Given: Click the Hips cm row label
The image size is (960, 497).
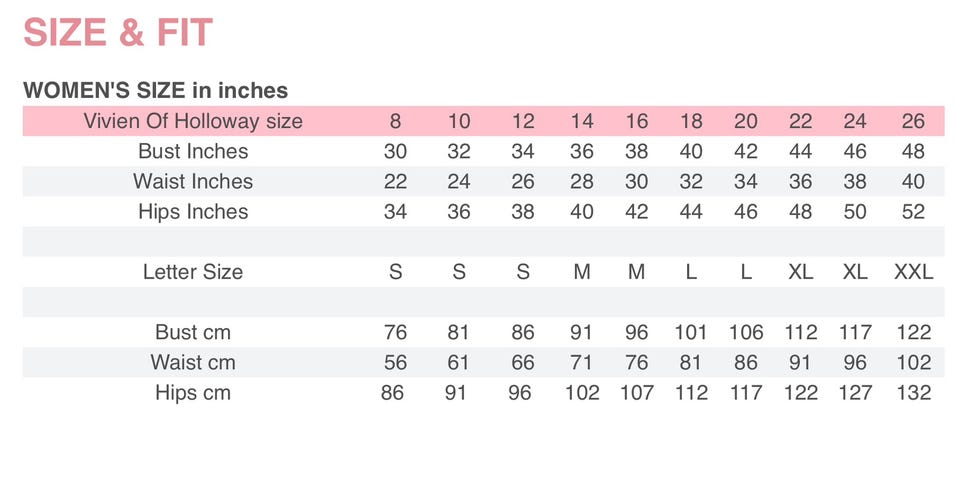Looking at the screenshot, I should (x=193, y=392).
